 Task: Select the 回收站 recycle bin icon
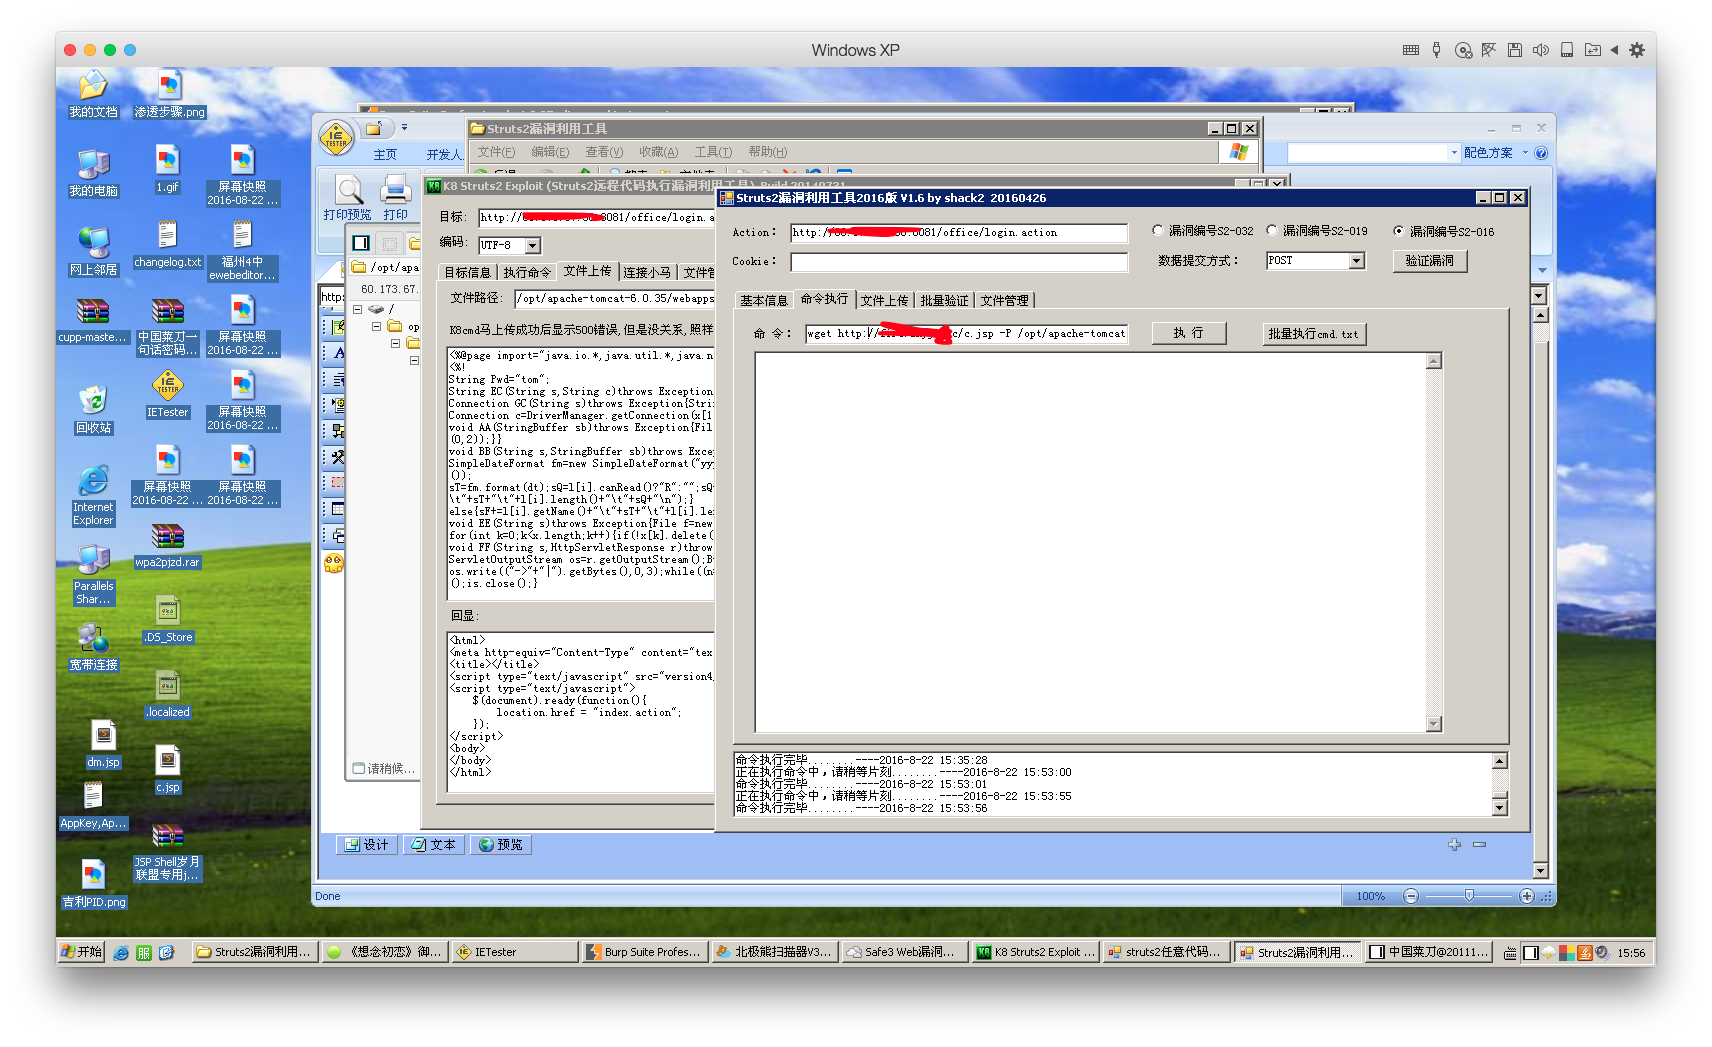pyautogui.click(x=93, y=410)
